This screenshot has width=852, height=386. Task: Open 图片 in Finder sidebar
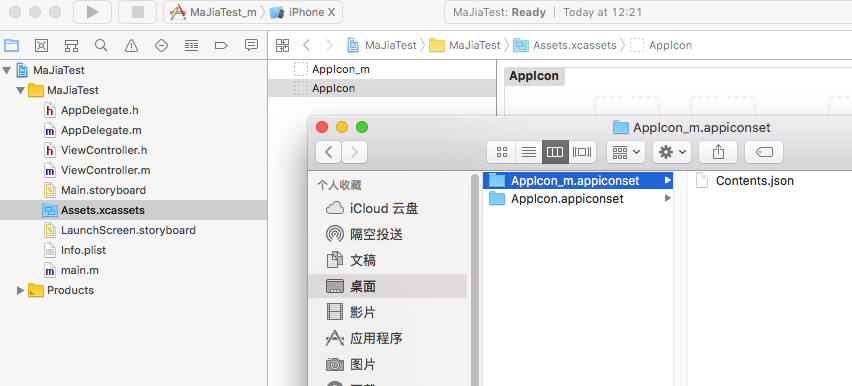pos(387,364)
